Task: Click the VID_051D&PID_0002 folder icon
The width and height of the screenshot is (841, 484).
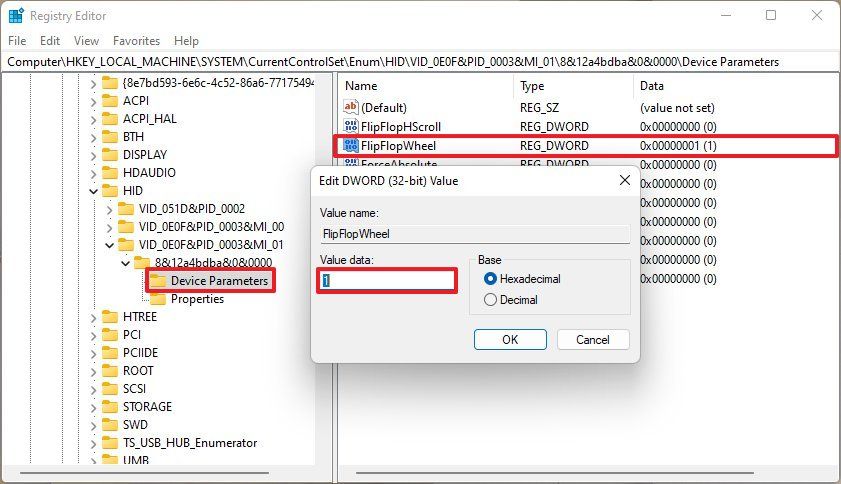Action: tap(126, 209)
